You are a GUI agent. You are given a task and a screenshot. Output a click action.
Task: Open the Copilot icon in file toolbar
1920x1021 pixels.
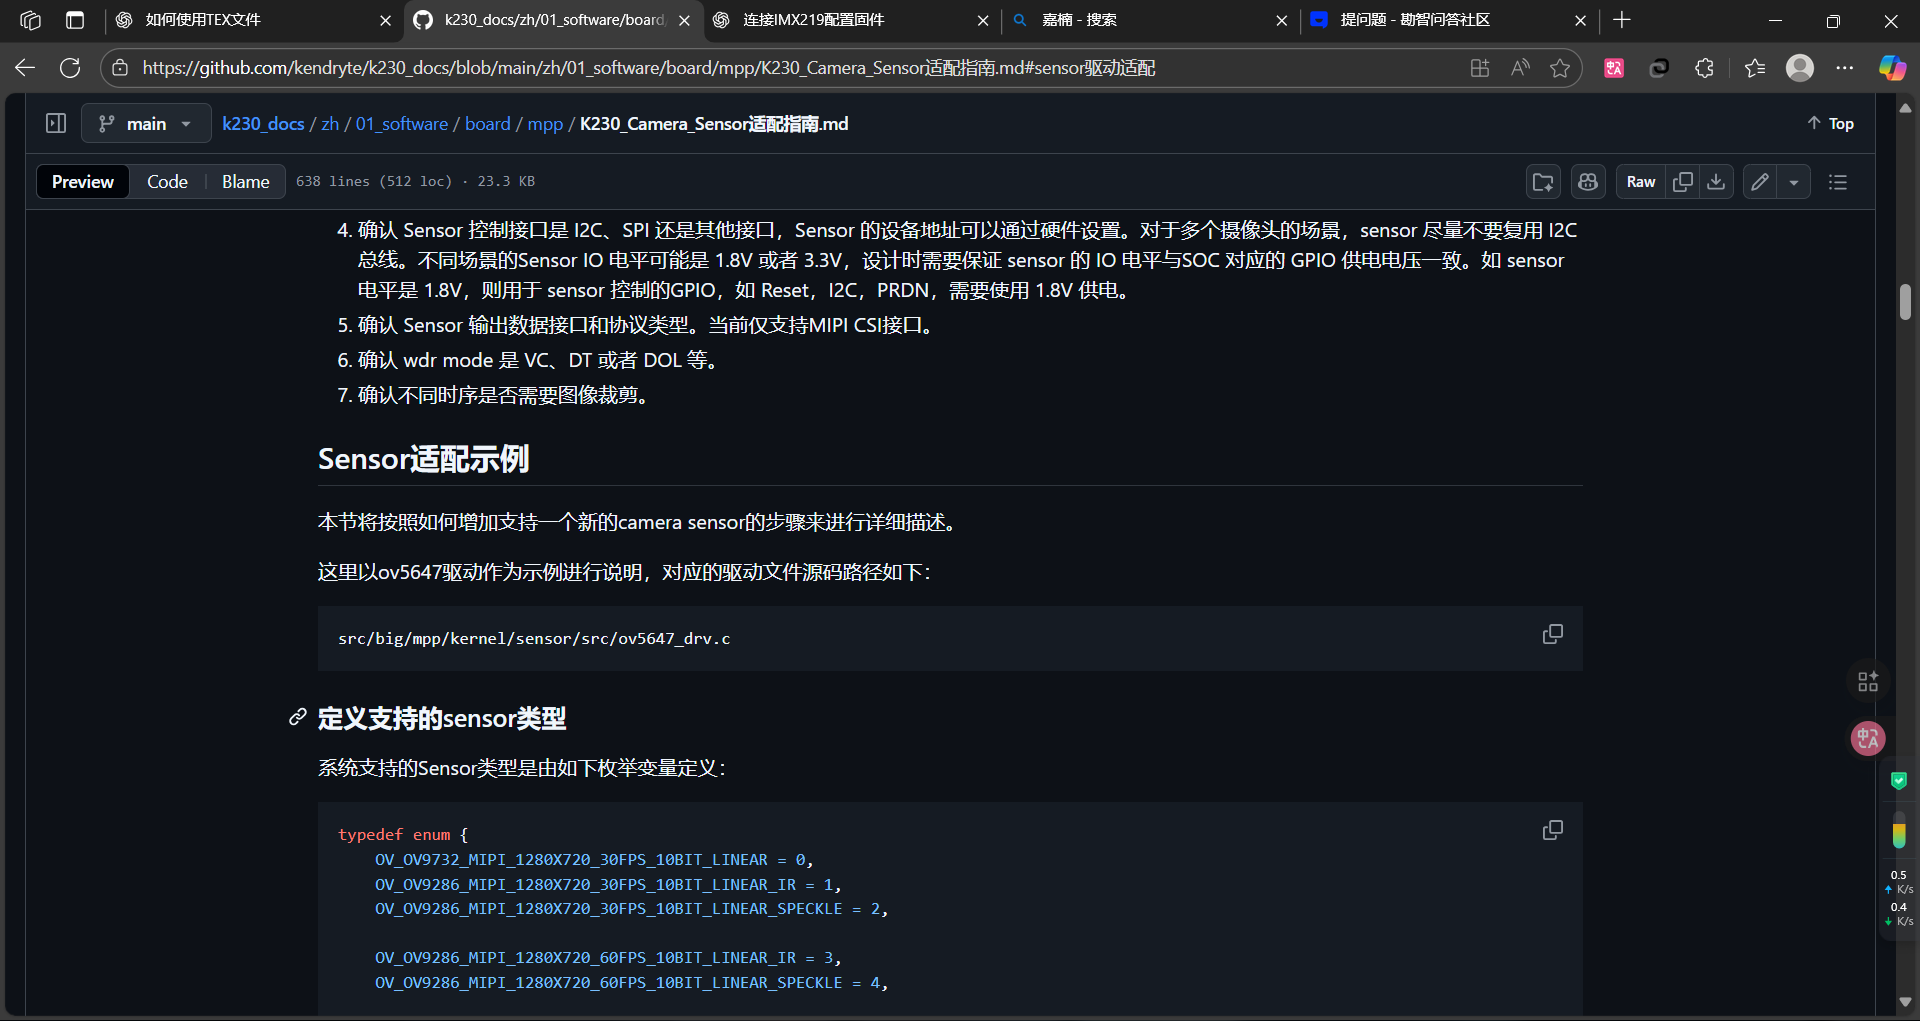coord(1588,182)
